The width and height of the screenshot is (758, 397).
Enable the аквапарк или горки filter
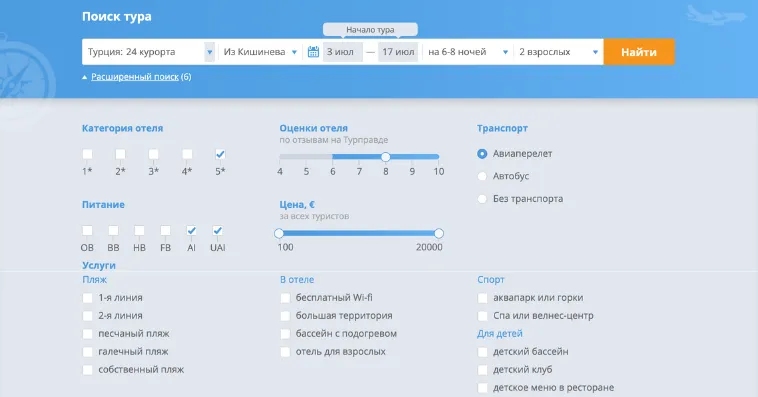(x=482, y=298)
